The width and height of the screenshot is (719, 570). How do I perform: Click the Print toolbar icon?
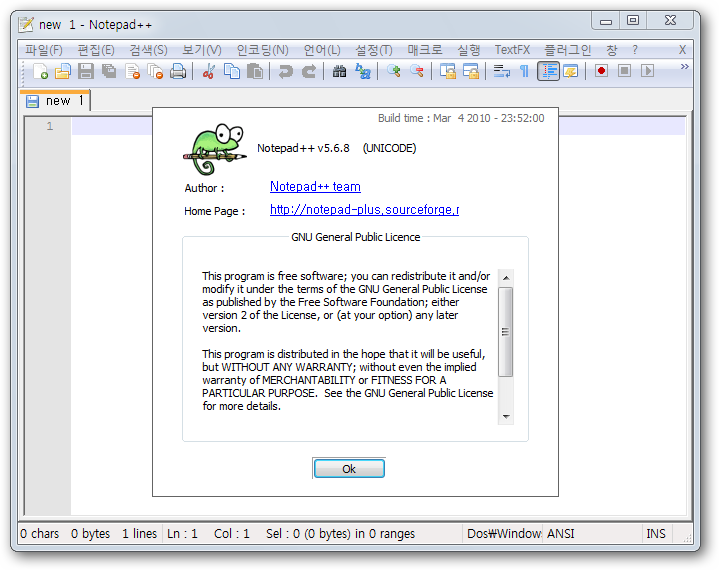[178, 72]
